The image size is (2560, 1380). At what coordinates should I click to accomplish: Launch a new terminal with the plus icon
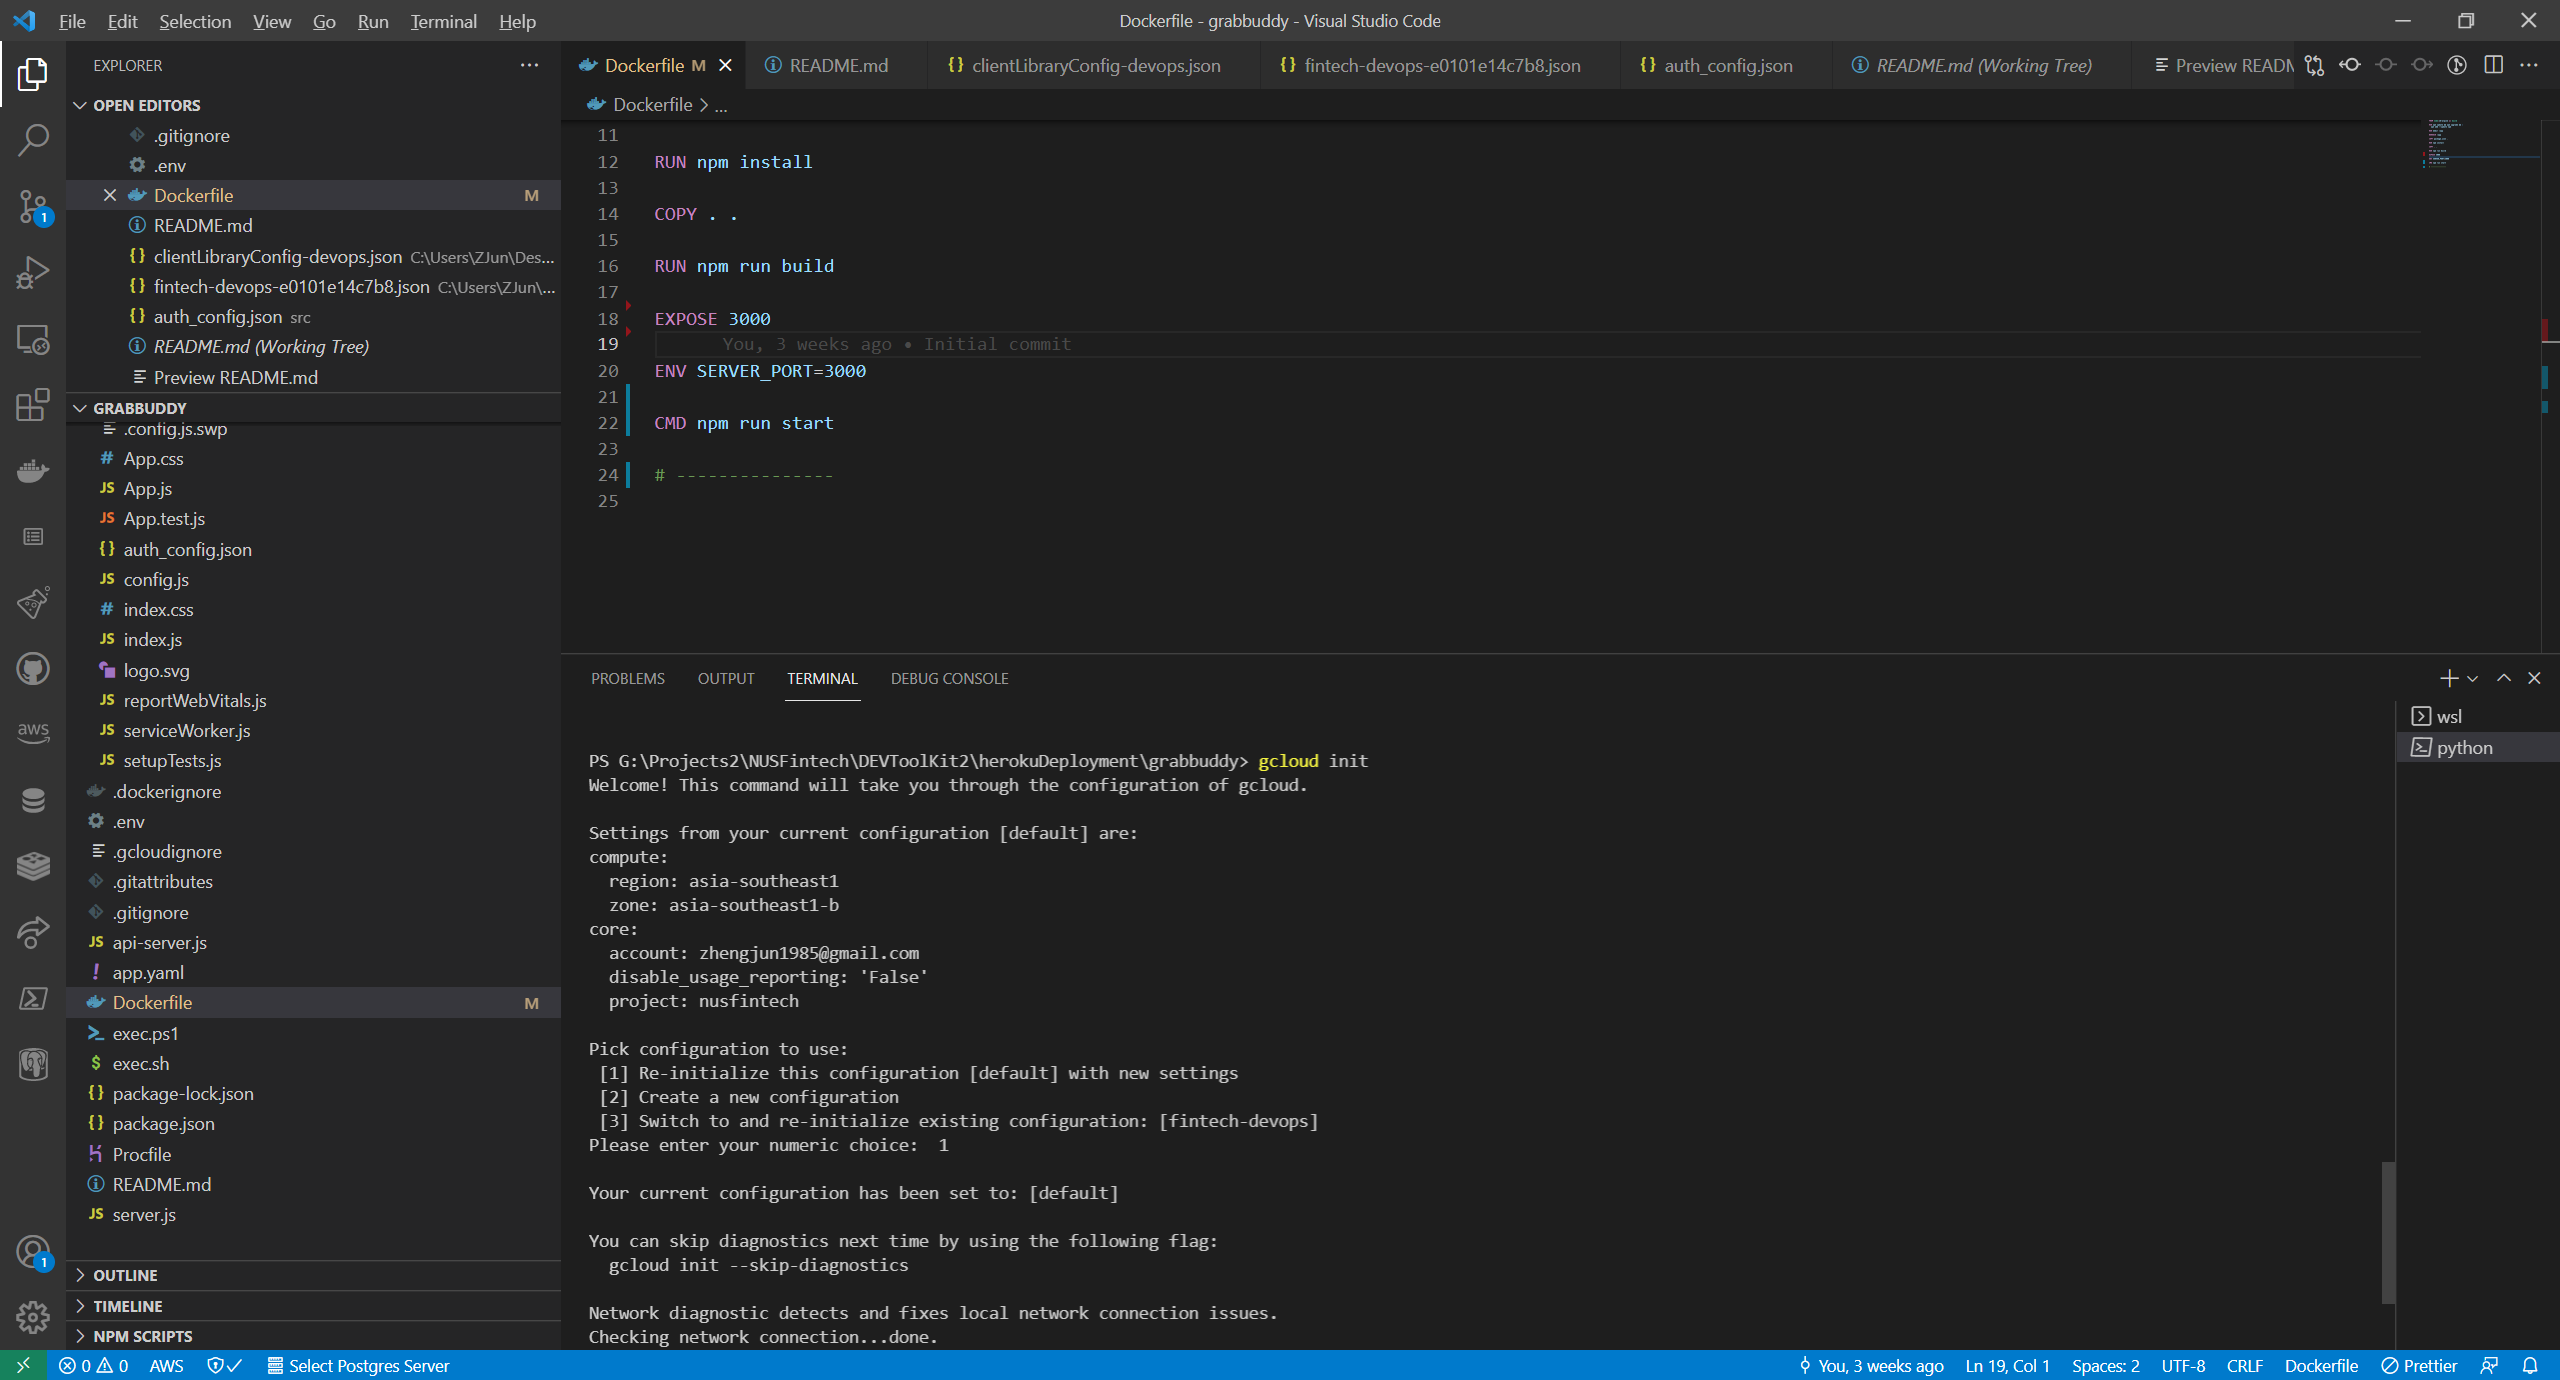[x=2448, y=678]
